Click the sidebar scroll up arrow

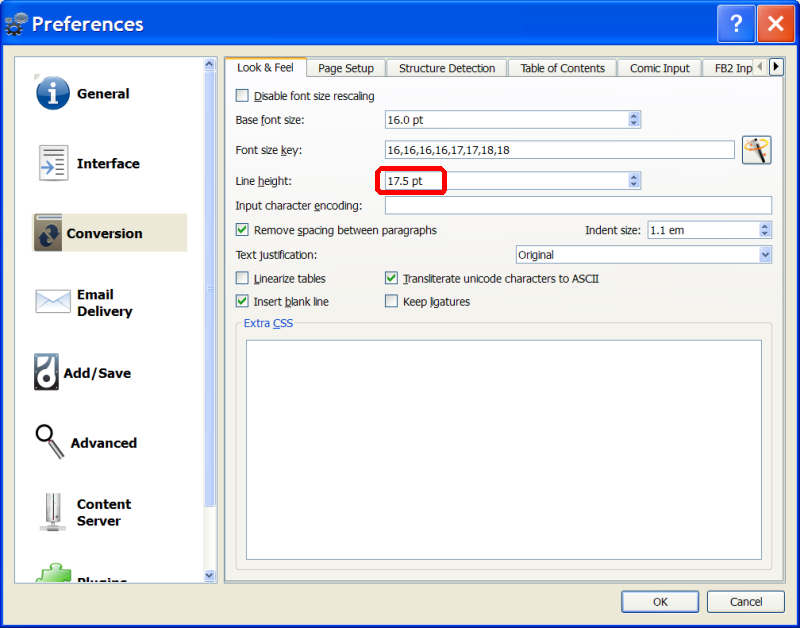click(x=209, y=64)
